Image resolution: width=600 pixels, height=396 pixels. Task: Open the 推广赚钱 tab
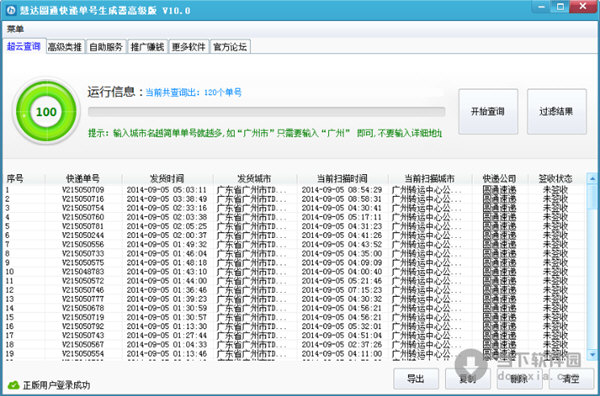147,47
